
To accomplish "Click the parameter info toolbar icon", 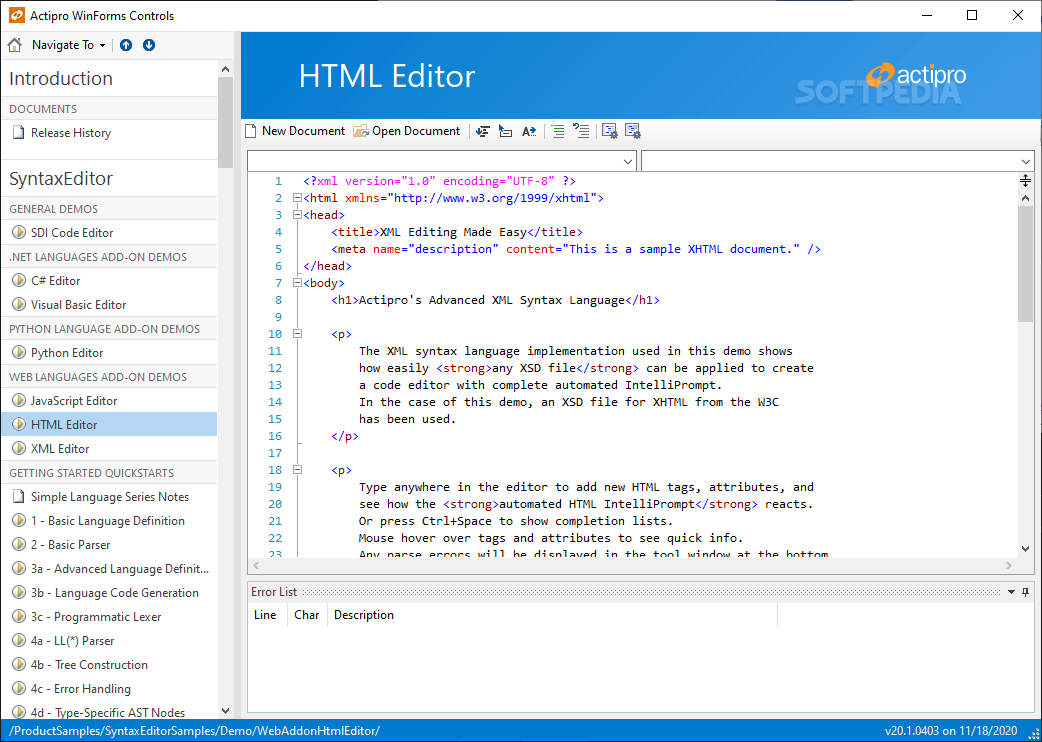I will 506,131.
